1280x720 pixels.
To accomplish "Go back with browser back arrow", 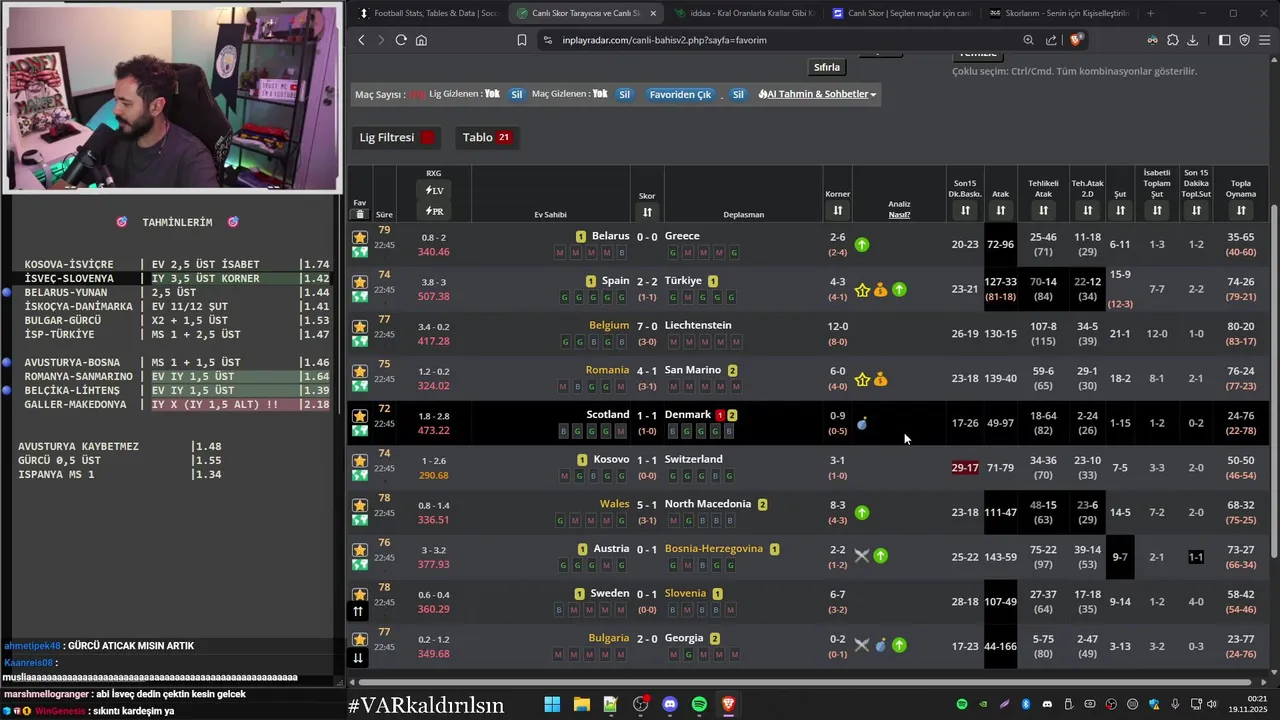I will point(362,40).
